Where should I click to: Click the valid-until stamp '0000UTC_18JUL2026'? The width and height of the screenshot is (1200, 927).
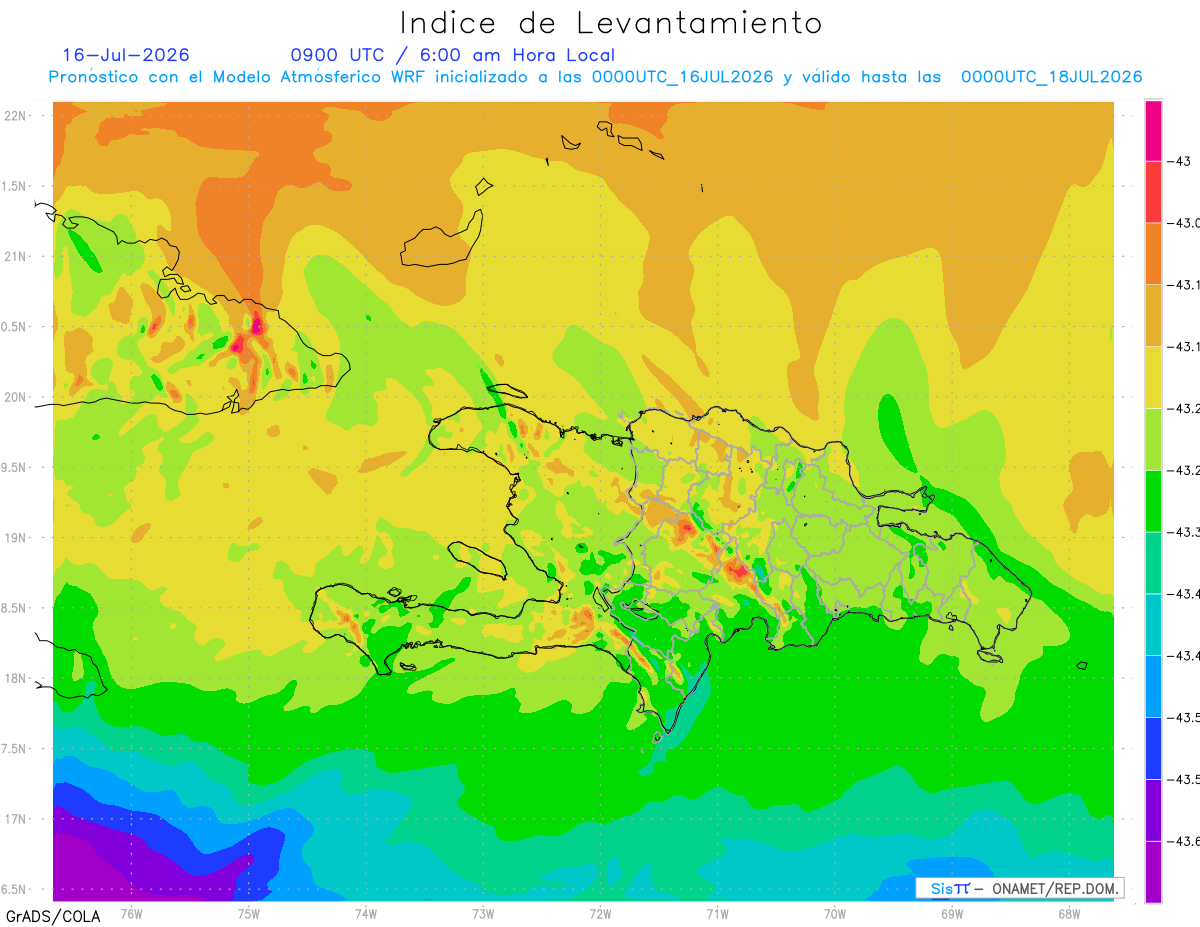pyautogui.click(x=1051, y=77)
